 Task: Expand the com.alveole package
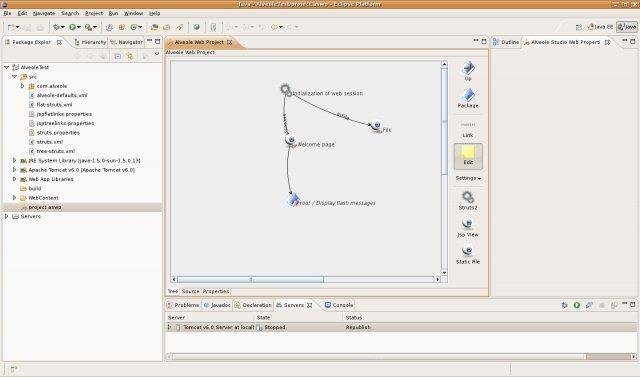[x=22, y=86]
